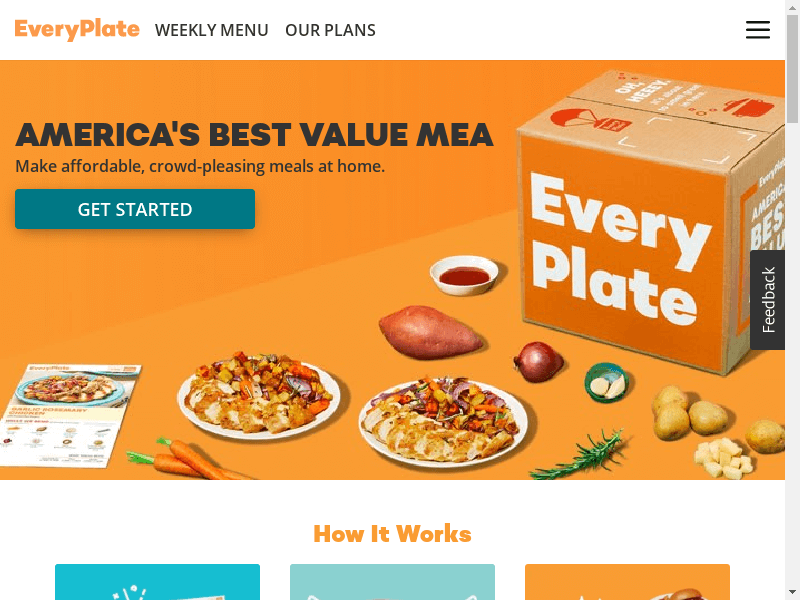
Task: Open the hamburger menu icon
Action: point(758,30)
